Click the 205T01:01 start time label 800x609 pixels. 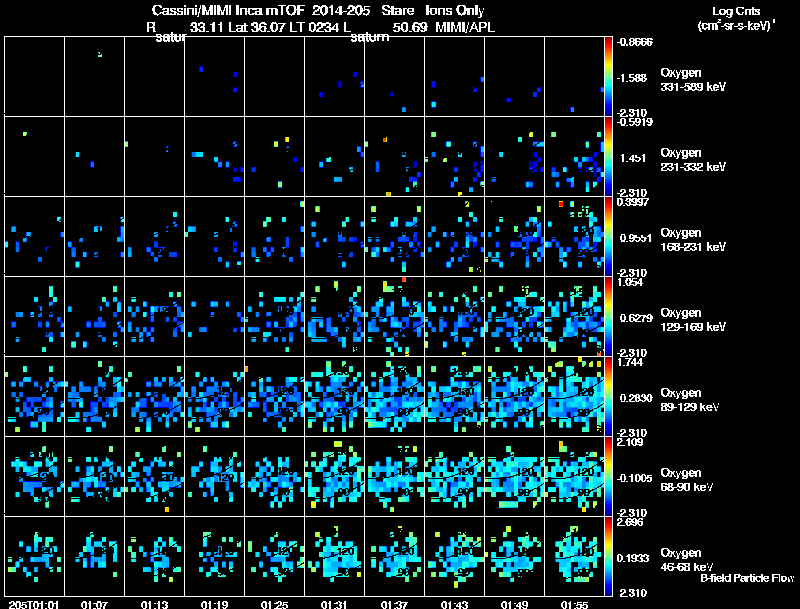[34, 605]
